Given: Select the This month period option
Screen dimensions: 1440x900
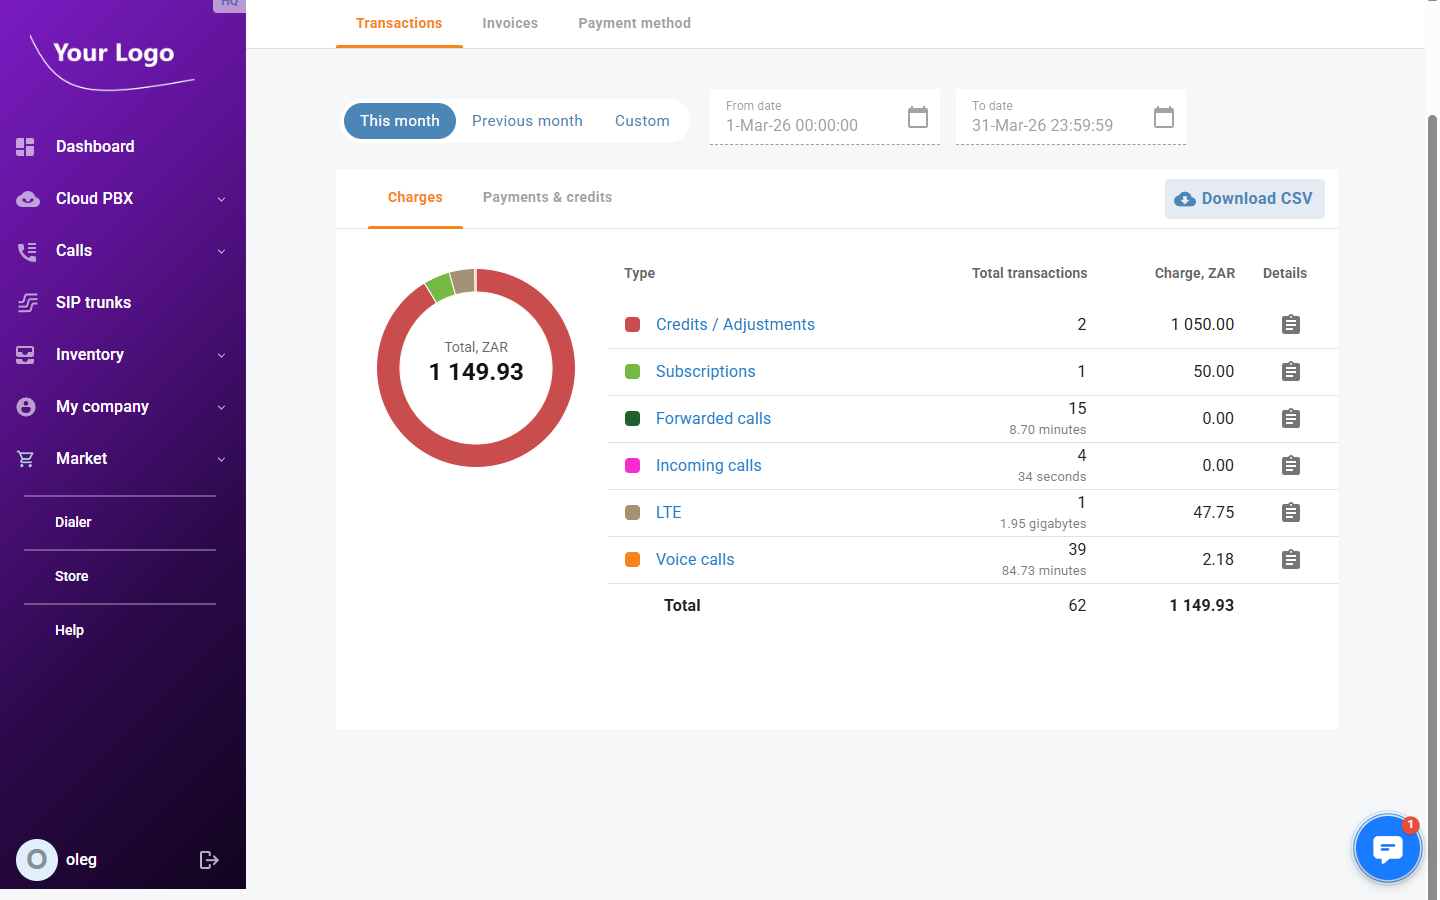Looking at the screenshot, I should point(399,120).
